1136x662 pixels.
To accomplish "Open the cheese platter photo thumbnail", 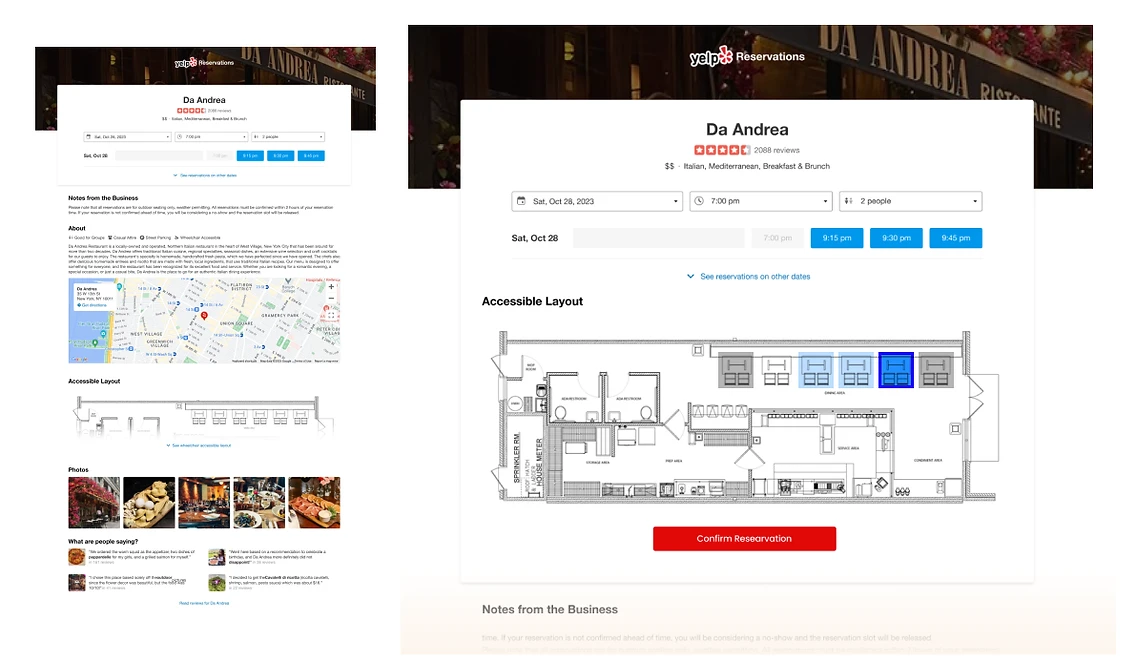I will 149,502.
